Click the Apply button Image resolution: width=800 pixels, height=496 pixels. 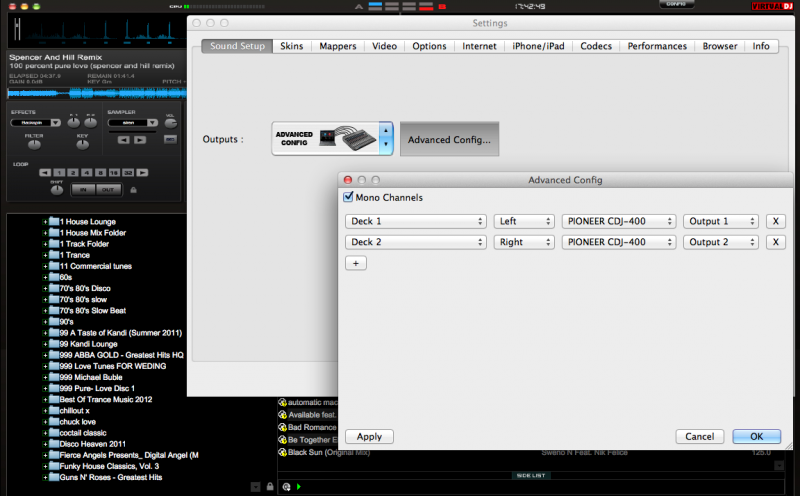click(369, 437)
